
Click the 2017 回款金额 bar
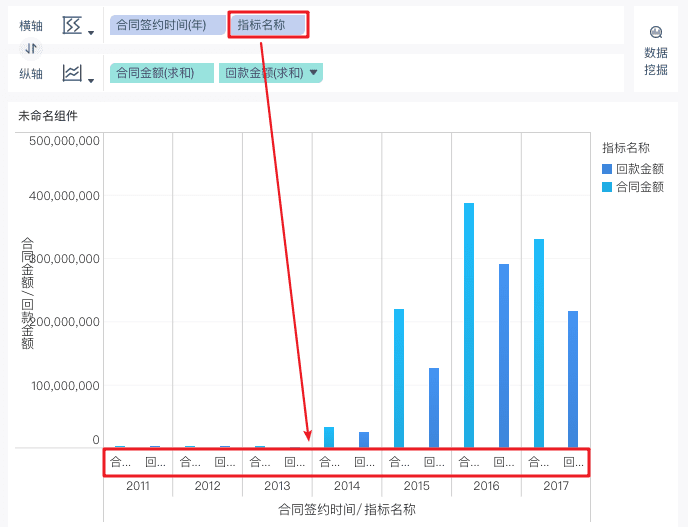click(573, 379)
